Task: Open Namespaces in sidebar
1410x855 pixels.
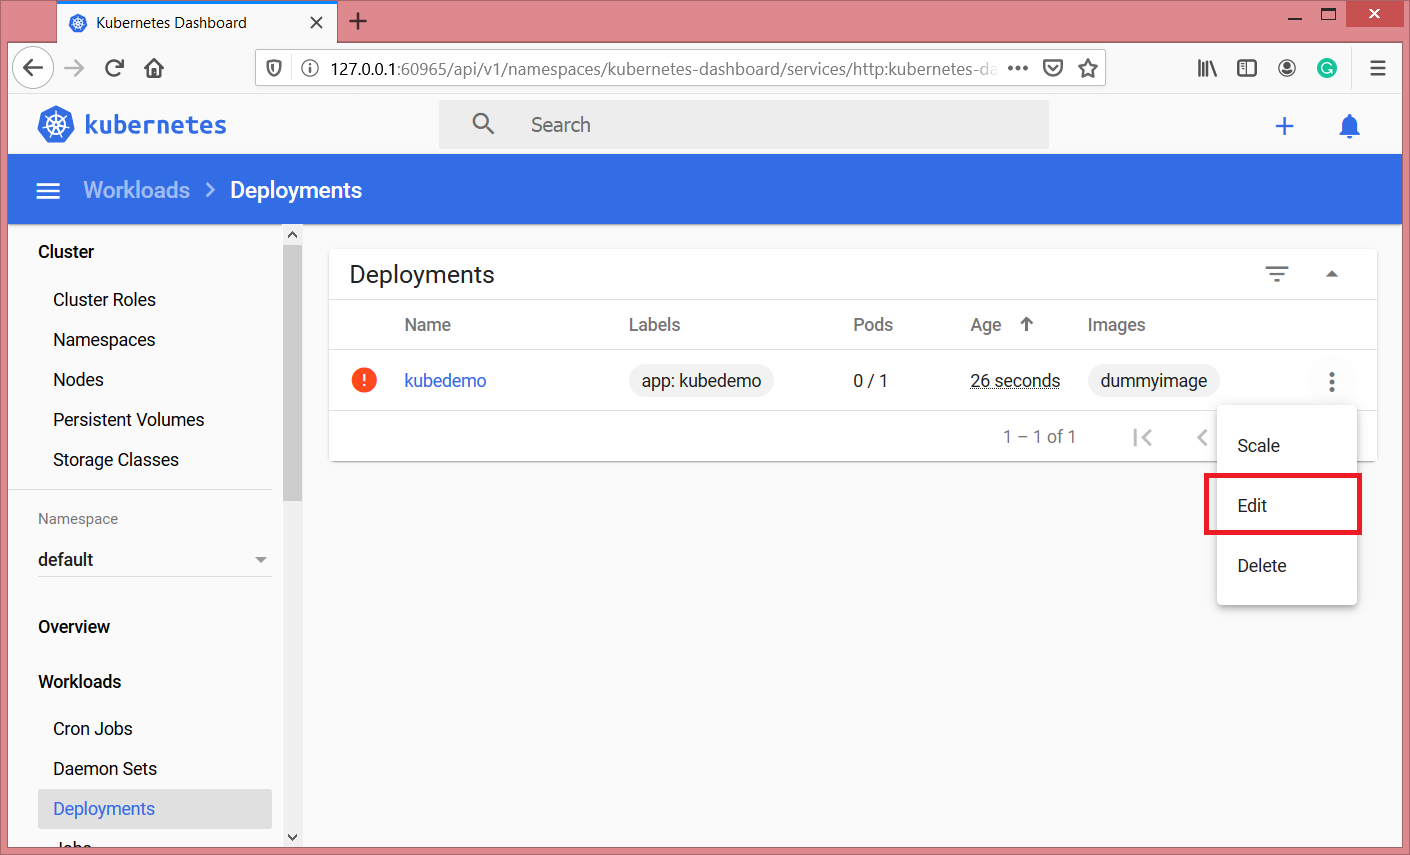Action: (x=104, y=340)
